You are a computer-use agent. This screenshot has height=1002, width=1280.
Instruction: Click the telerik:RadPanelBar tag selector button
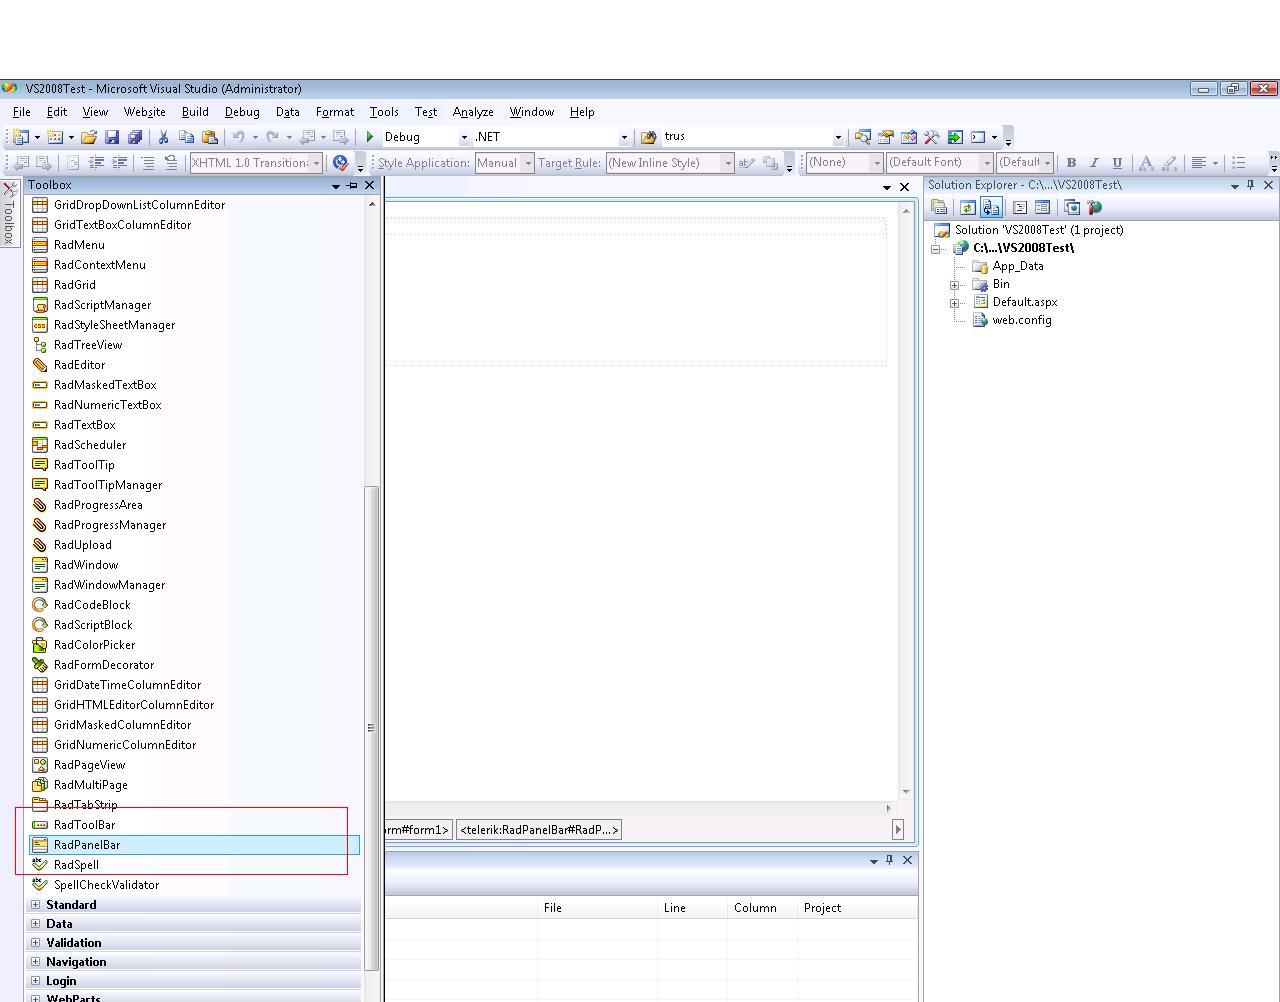[539, 830]
